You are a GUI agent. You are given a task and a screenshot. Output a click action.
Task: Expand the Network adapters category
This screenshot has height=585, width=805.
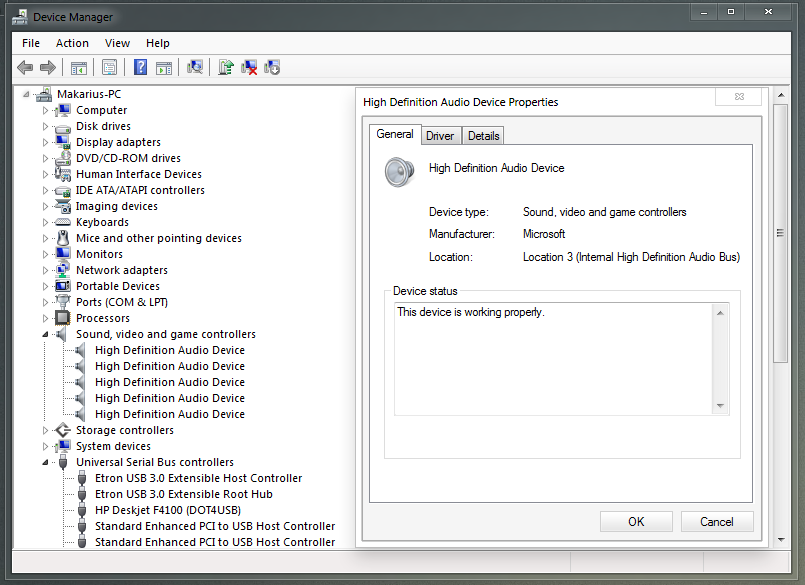pos(45,270)
